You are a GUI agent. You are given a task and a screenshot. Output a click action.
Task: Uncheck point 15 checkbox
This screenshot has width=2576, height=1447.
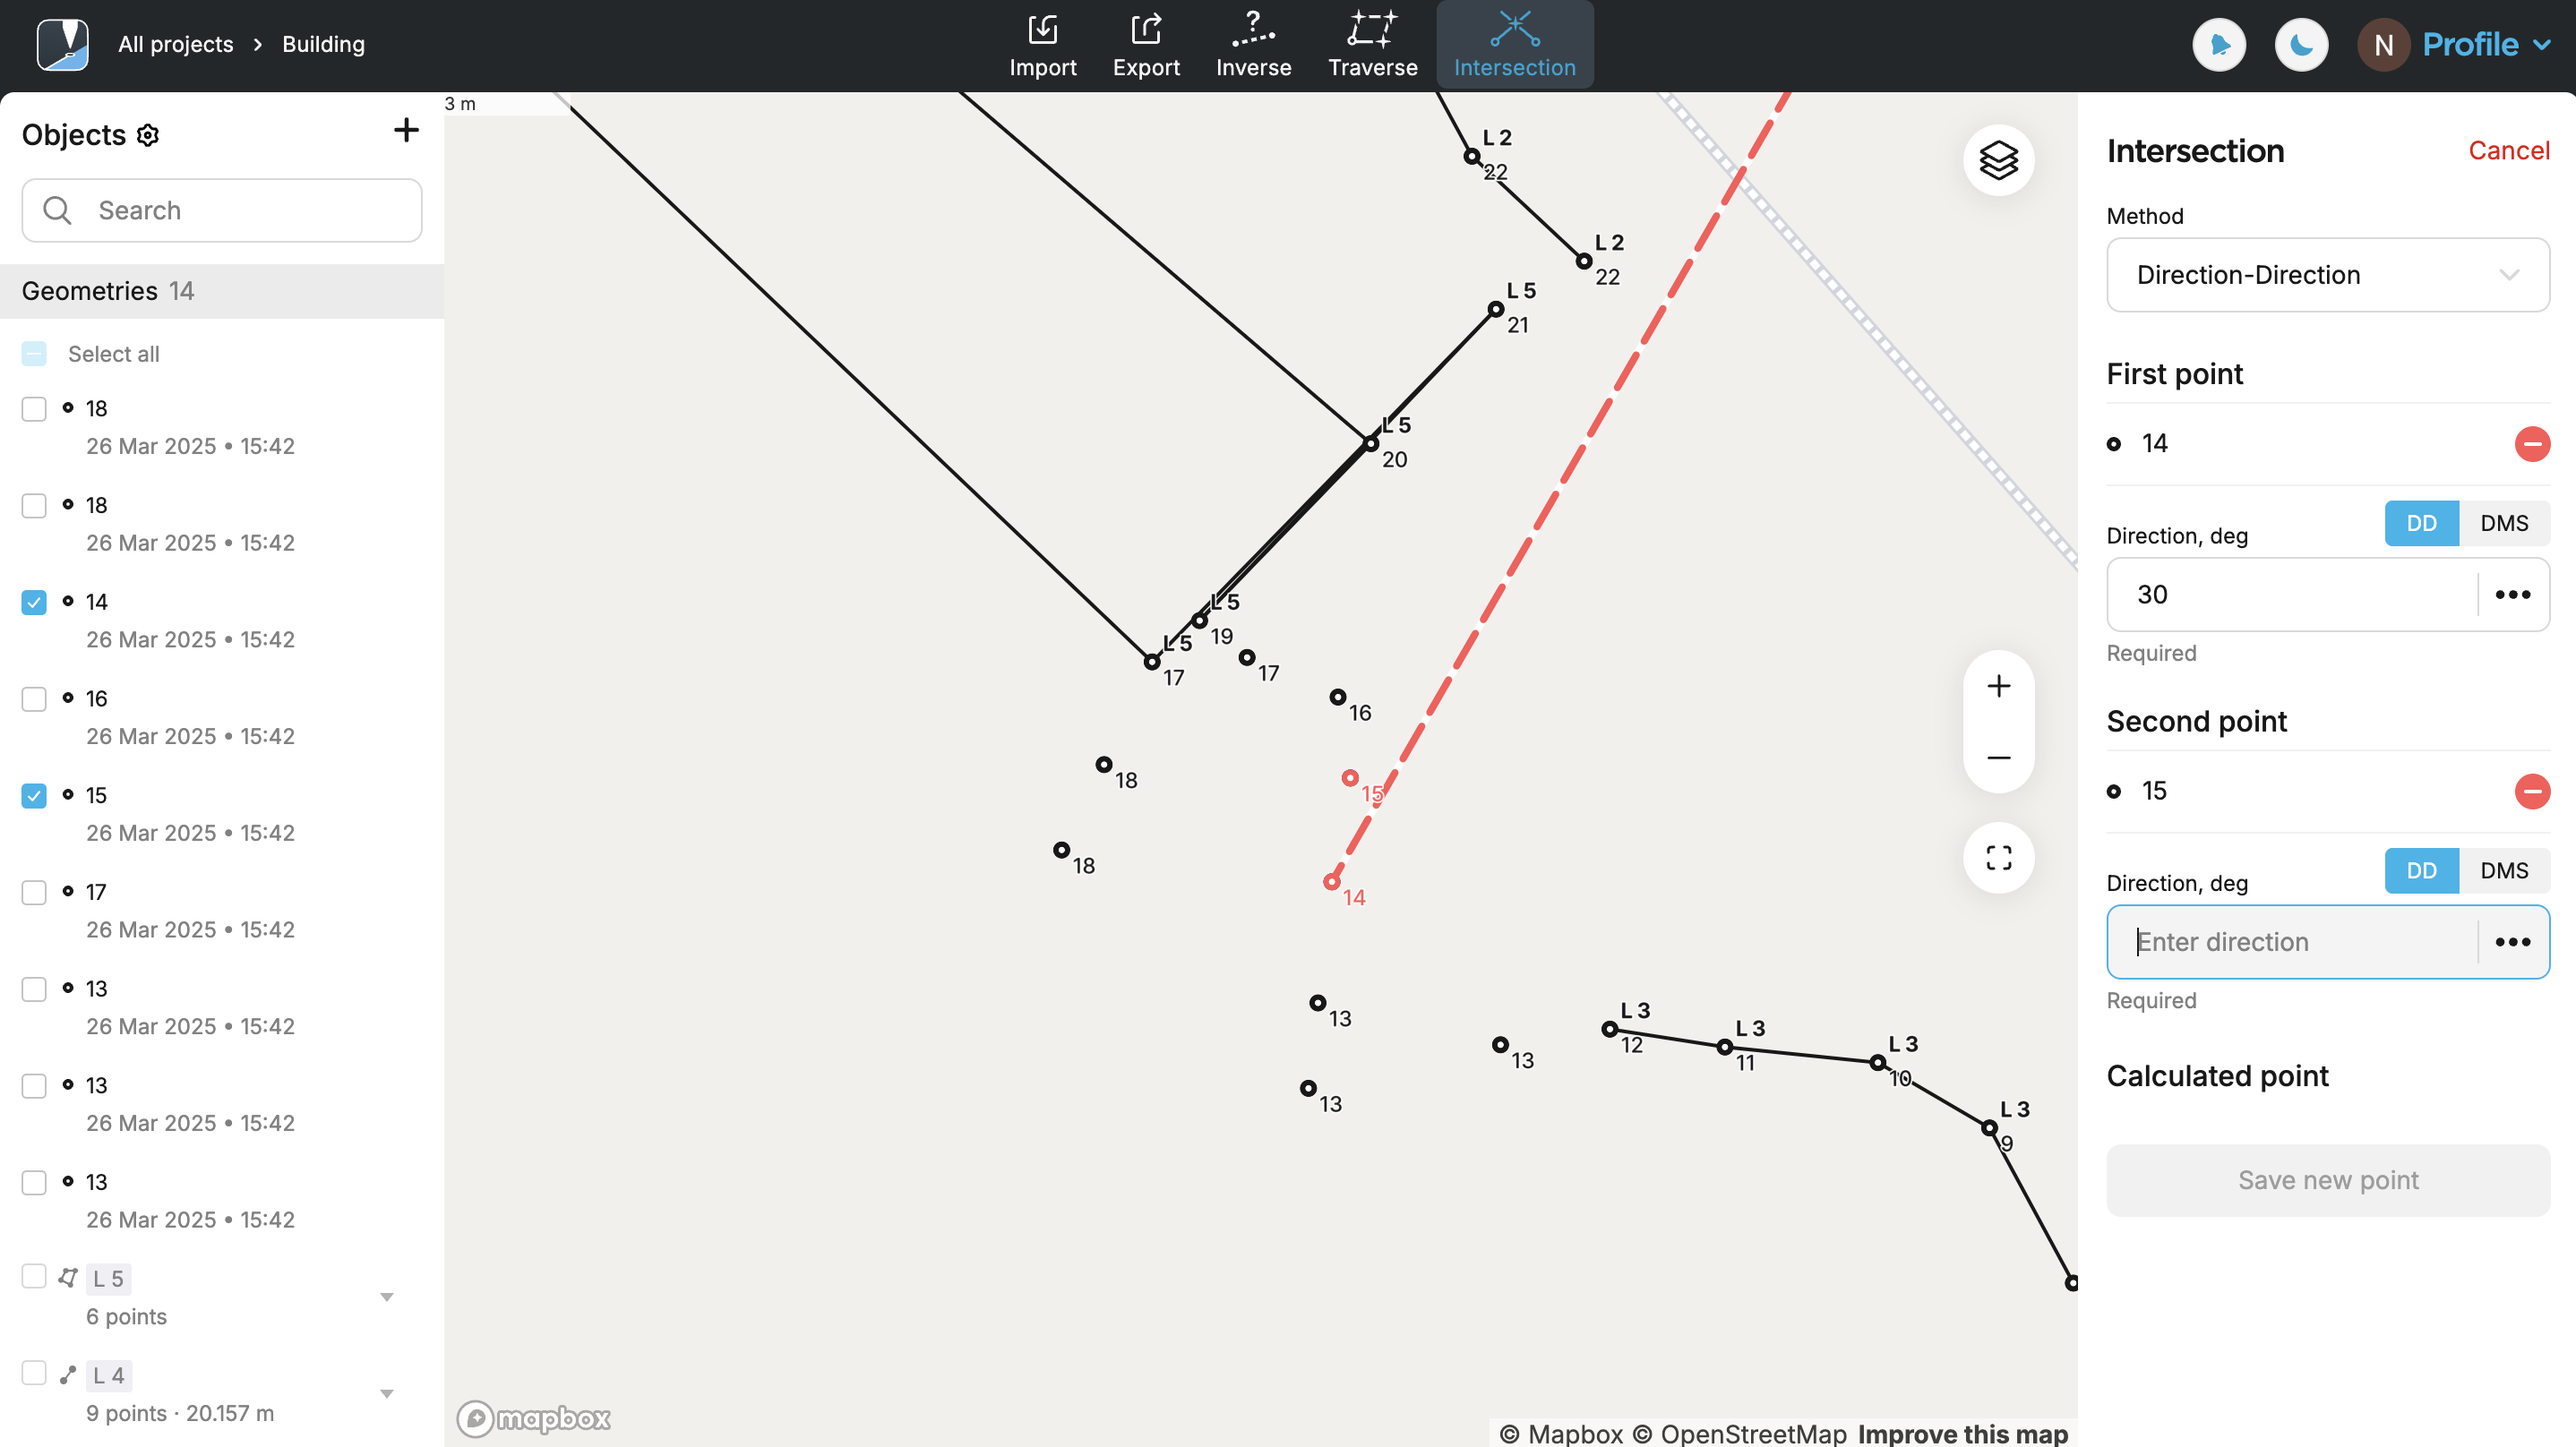(x=34, y=796)
